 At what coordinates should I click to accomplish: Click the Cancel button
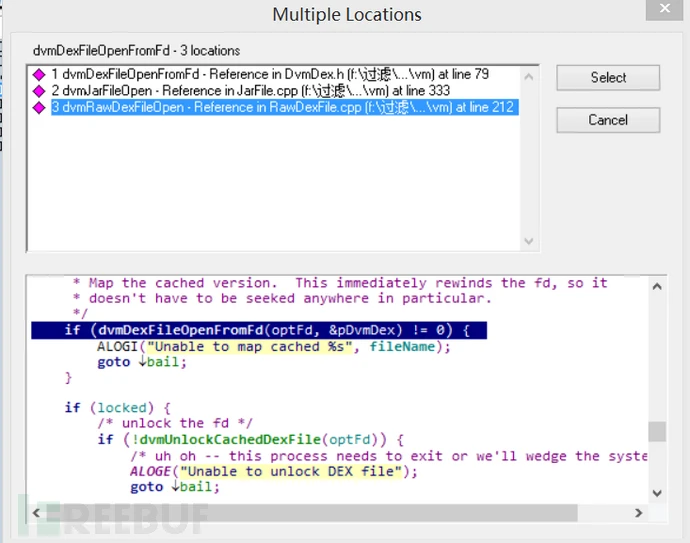click(x=608, y=120)
